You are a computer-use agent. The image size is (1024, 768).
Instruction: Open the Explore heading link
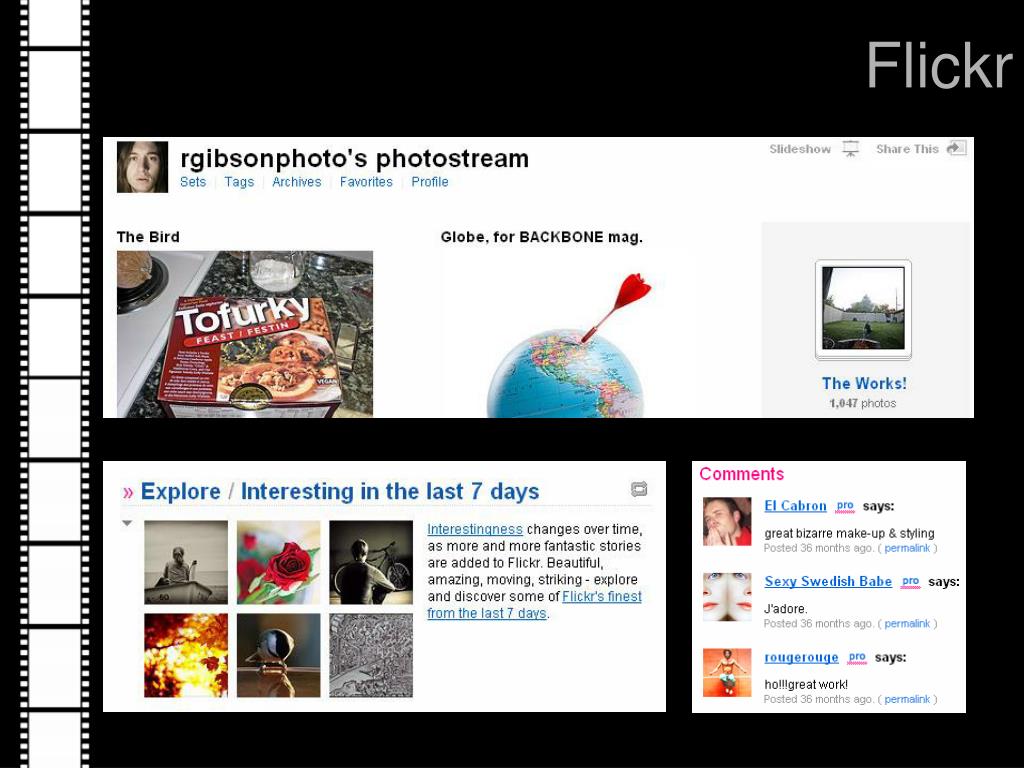tap(180, 491)
